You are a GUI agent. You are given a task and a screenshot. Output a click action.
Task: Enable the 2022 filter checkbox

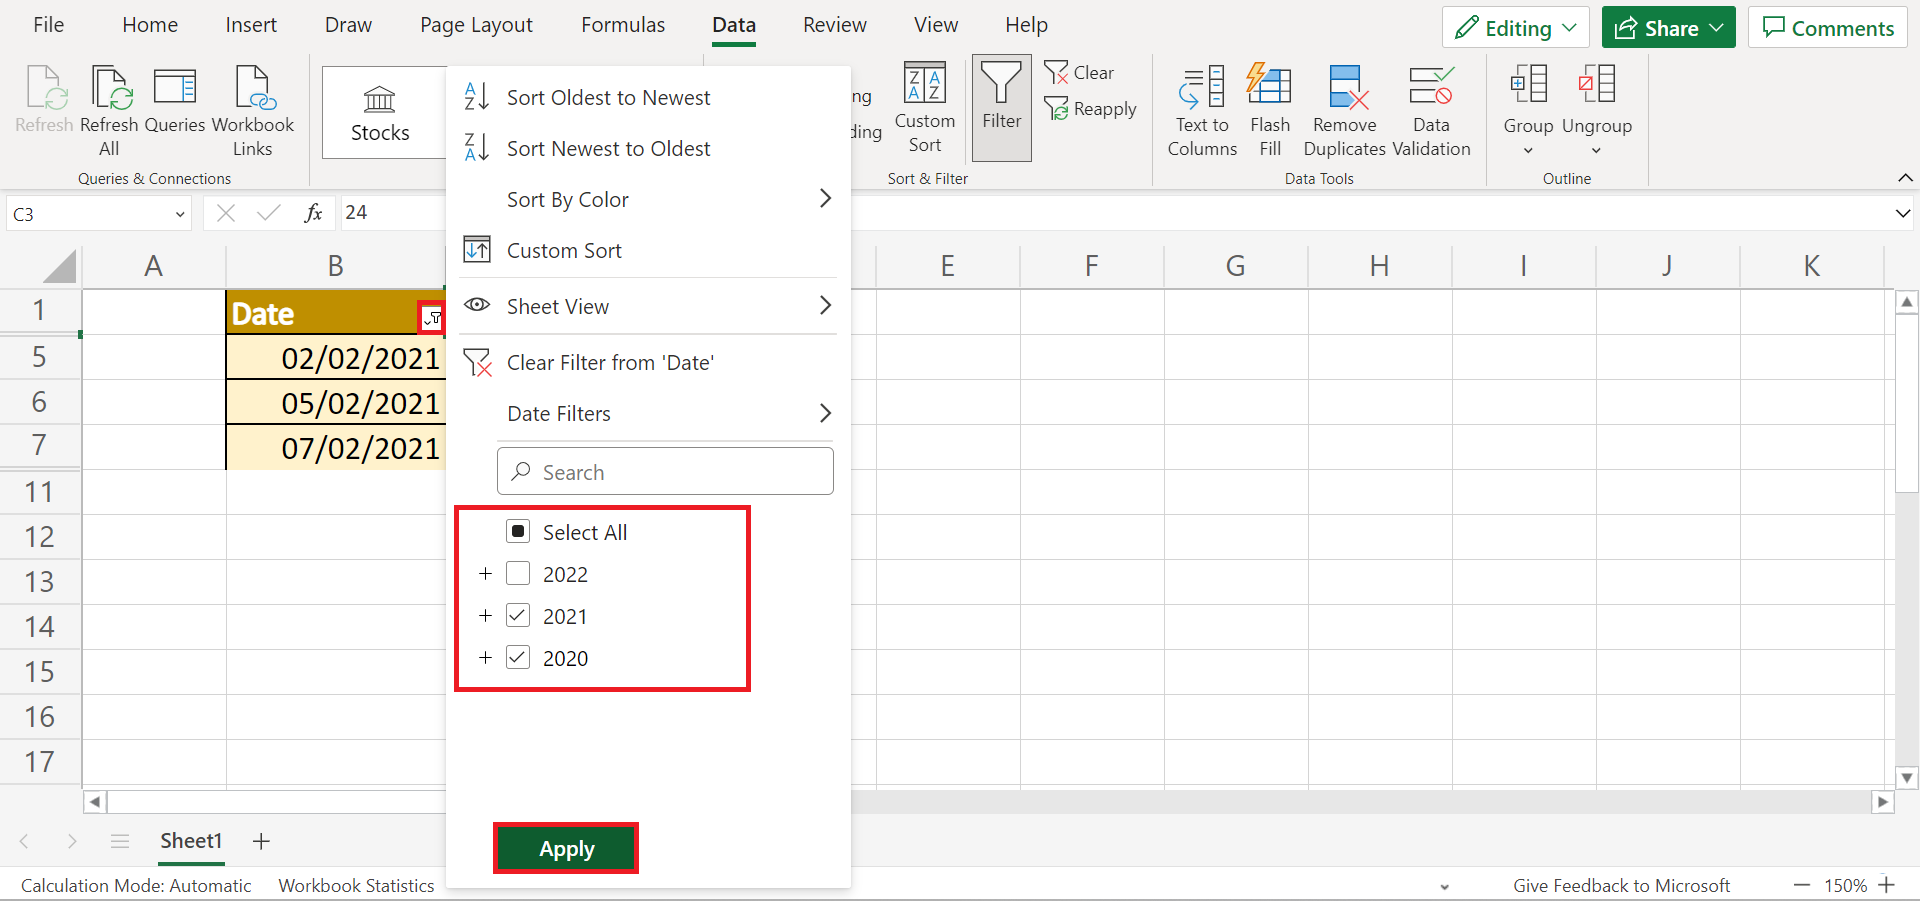point(517,574)
